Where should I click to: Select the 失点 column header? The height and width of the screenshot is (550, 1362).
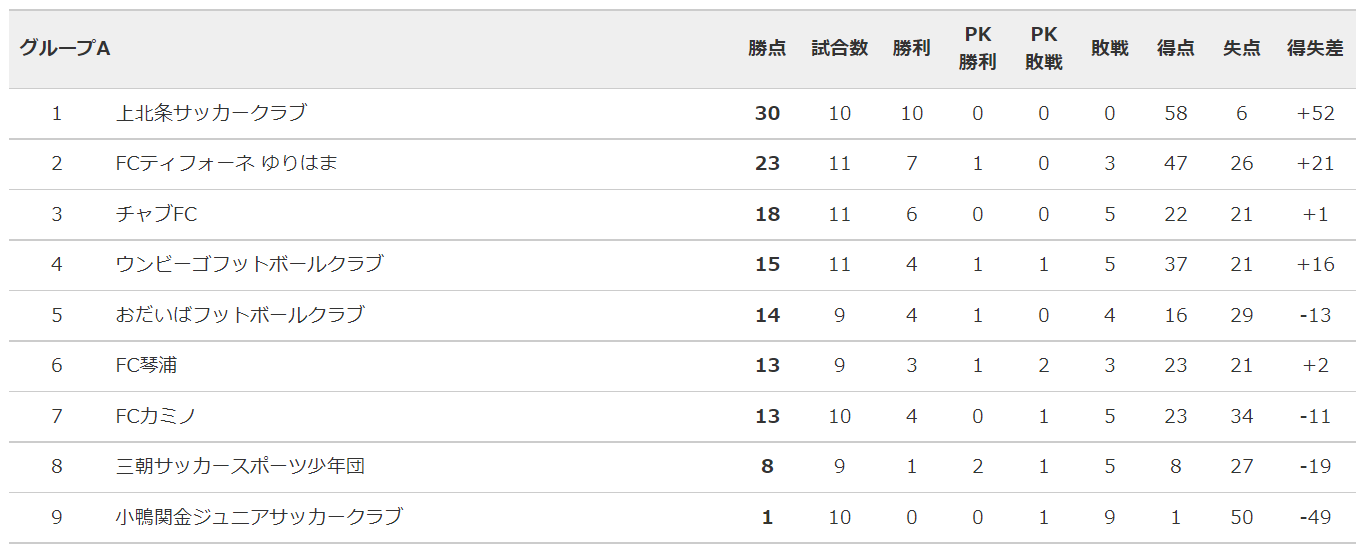pyautogui.click(x=1242, y=48)
